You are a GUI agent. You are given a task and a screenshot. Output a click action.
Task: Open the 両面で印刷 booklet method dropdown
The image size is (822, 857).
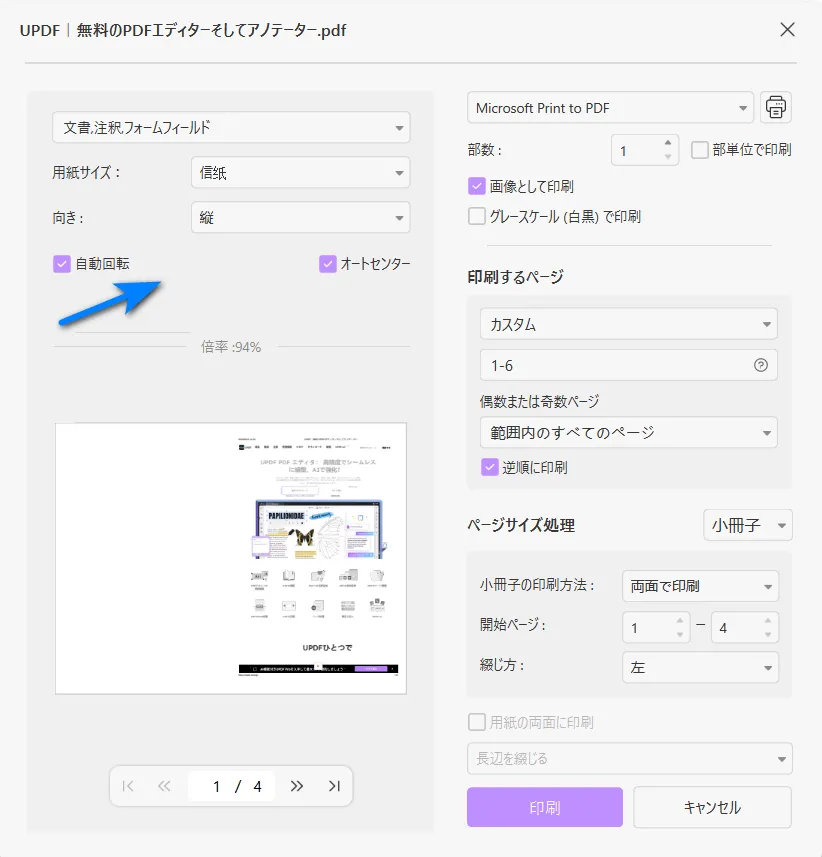701,586
